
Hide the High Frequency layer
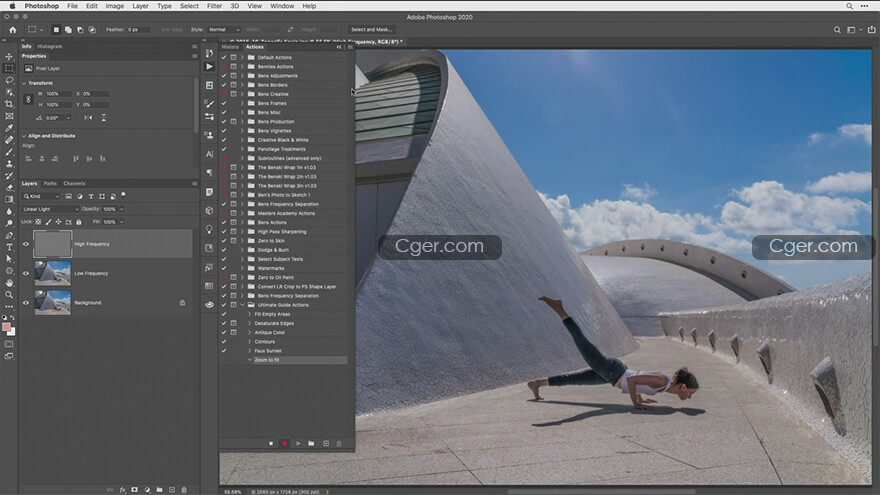pyautogui.click(x=26, y=244)
